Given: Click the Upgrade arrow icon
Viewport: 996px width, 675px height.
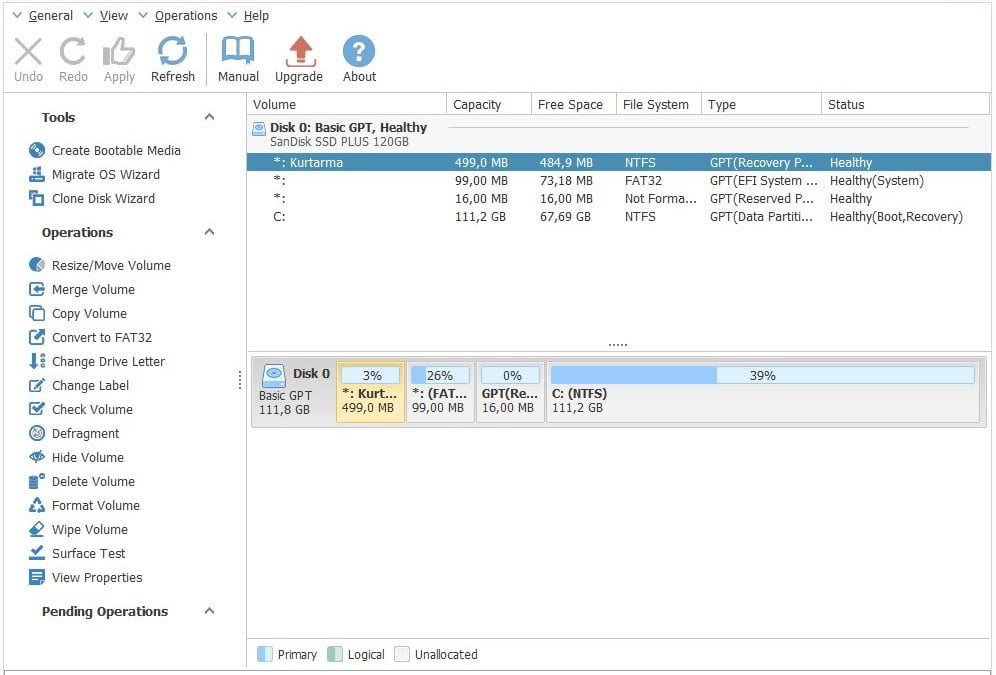Looking at the screenshot, I should (x=299, y=52).
